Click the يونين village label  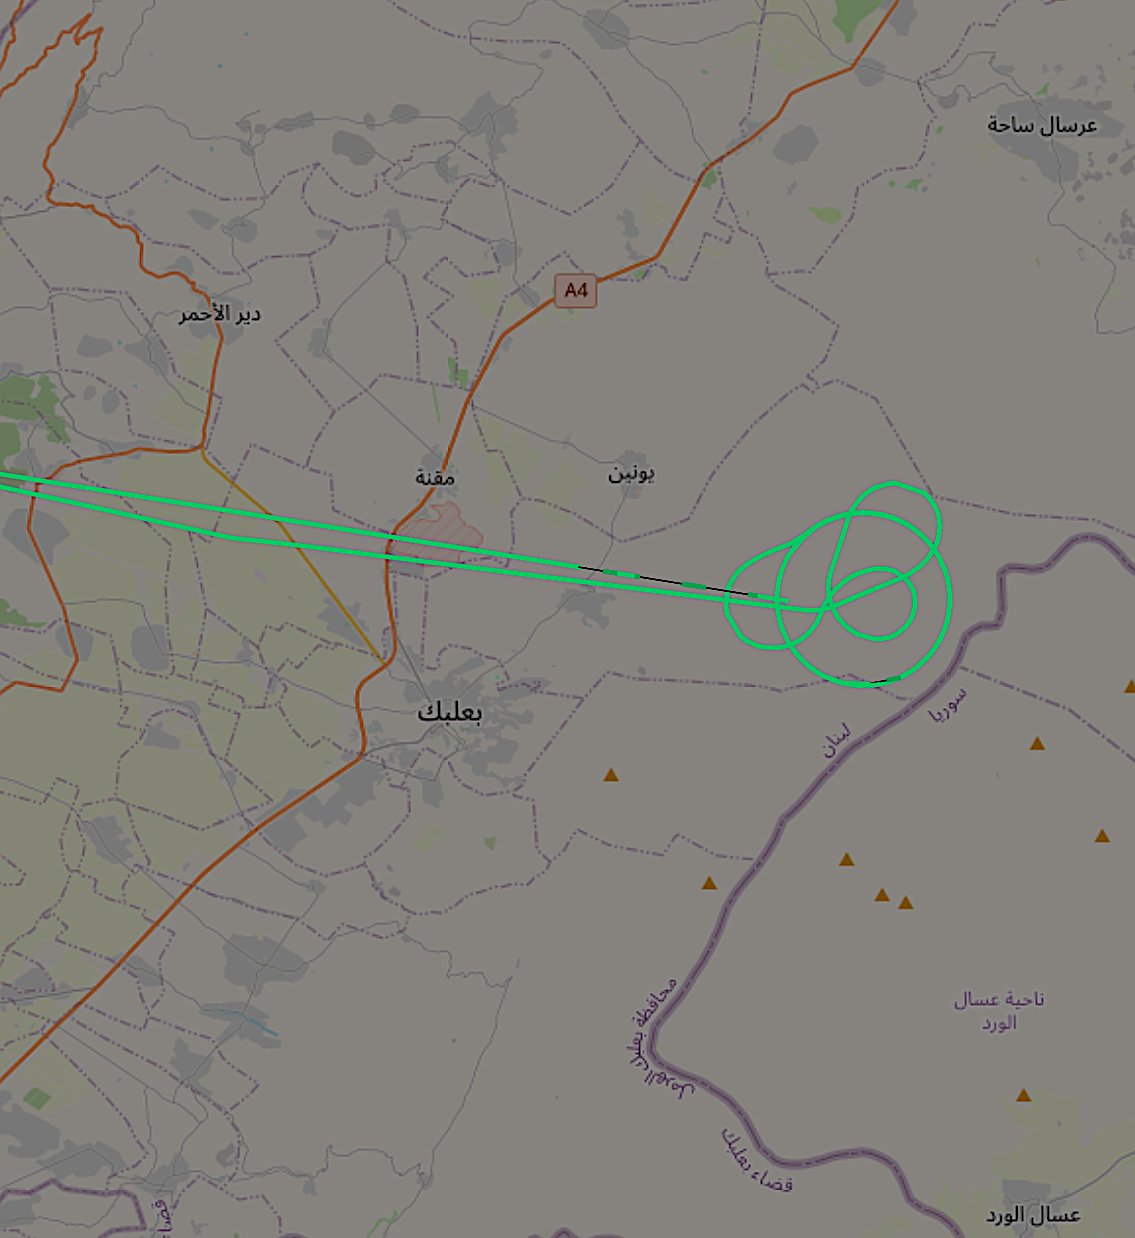point(631,473)
